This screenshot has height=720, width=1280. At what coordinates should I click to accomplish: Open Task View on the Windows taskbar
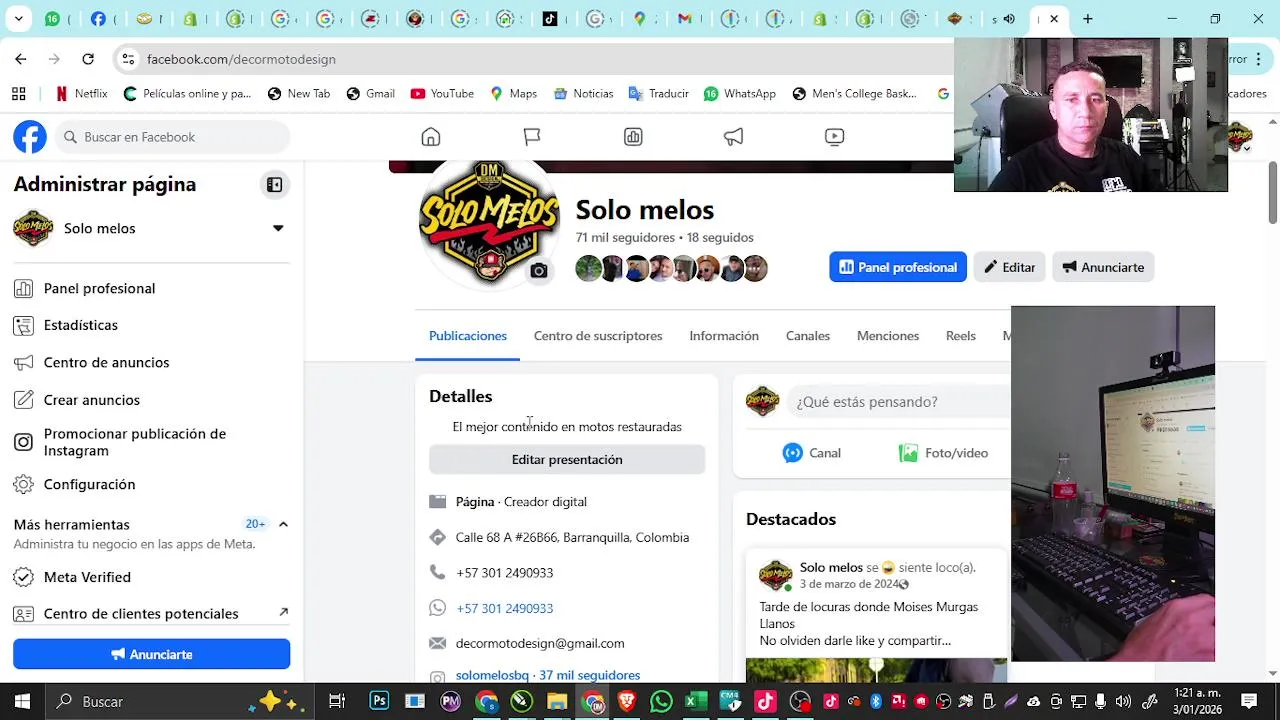(x=337, y=701)
